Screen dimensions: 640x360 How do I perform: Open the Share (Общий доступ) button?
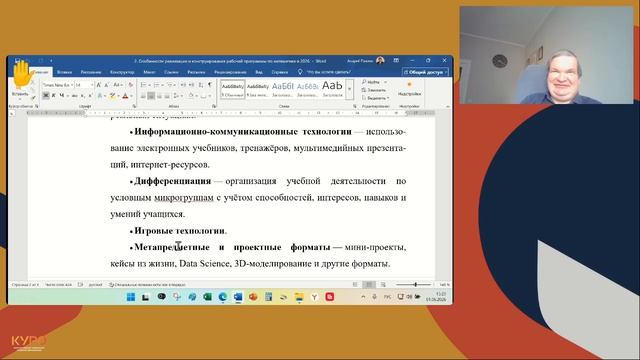425,72
